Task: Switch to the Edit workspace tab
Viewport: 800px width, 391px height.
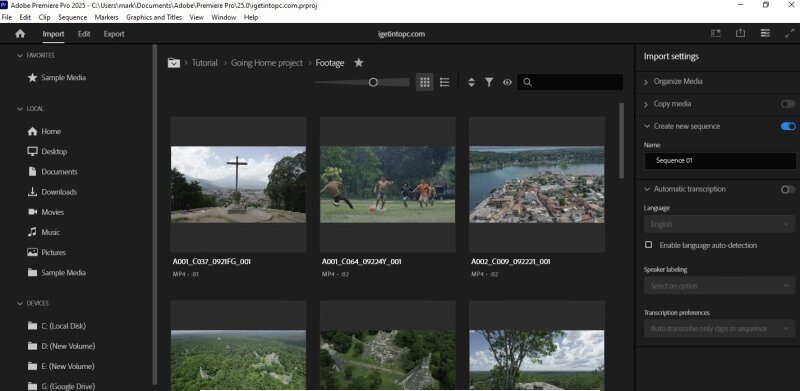Action: coord(84,34)
